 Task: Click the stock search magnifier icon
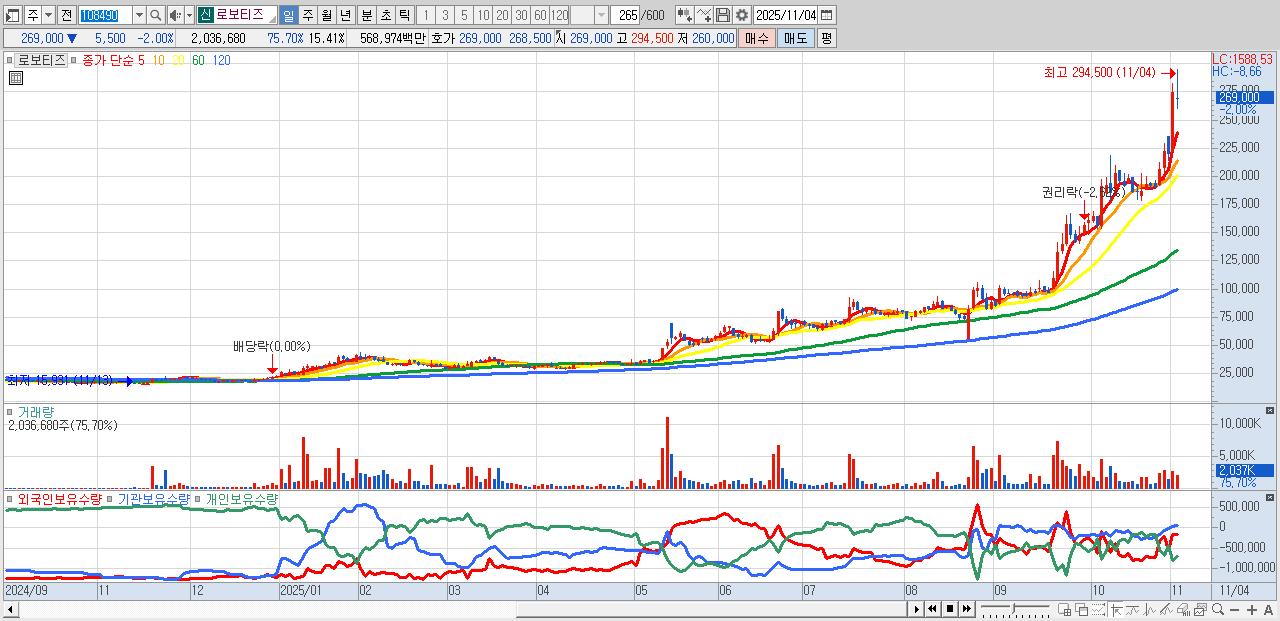pyautogui.click(x=155, y=15)
